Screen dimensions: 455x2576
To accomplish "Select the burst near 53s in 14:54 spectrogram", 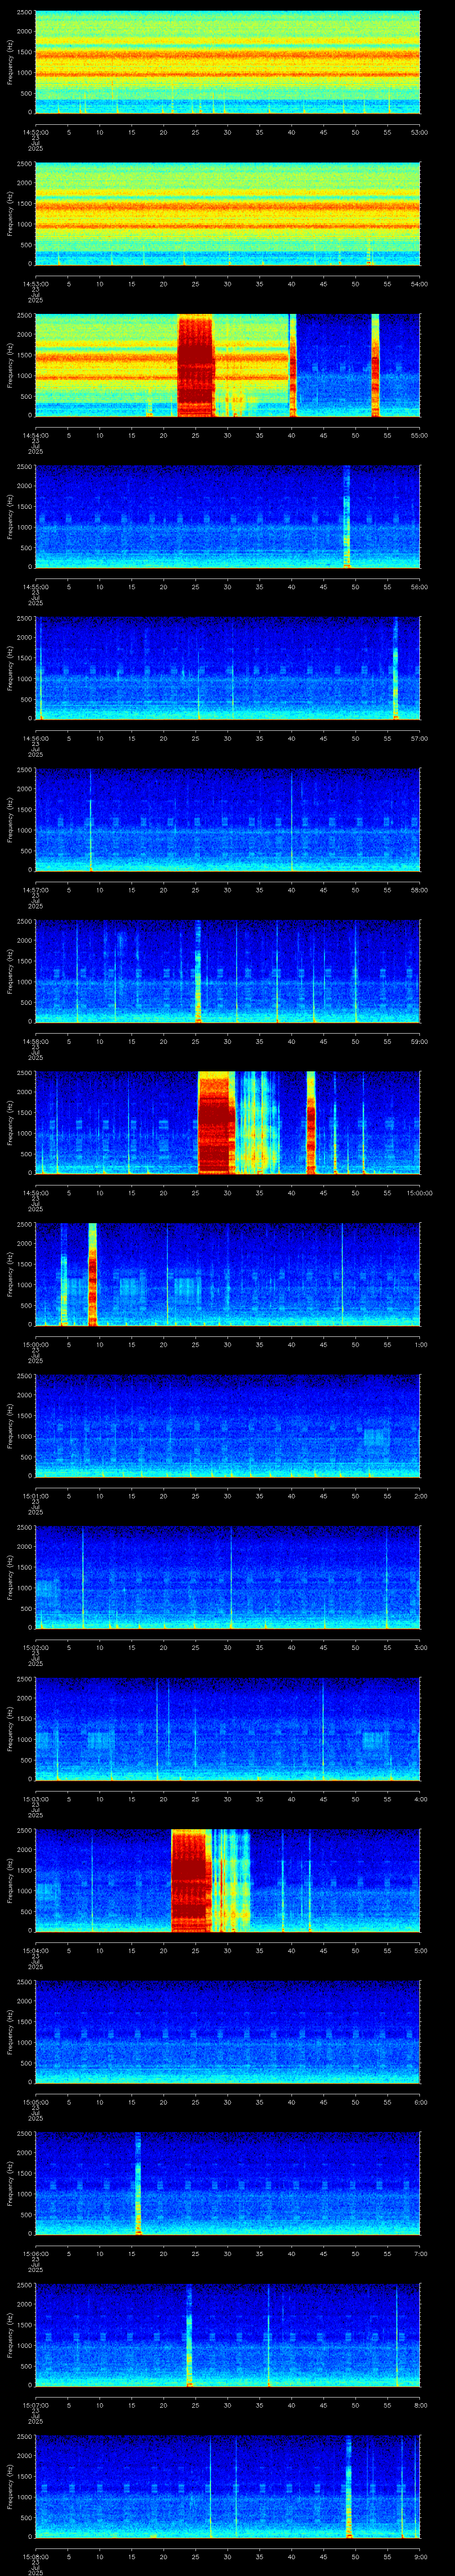I will tap(375, 365).
